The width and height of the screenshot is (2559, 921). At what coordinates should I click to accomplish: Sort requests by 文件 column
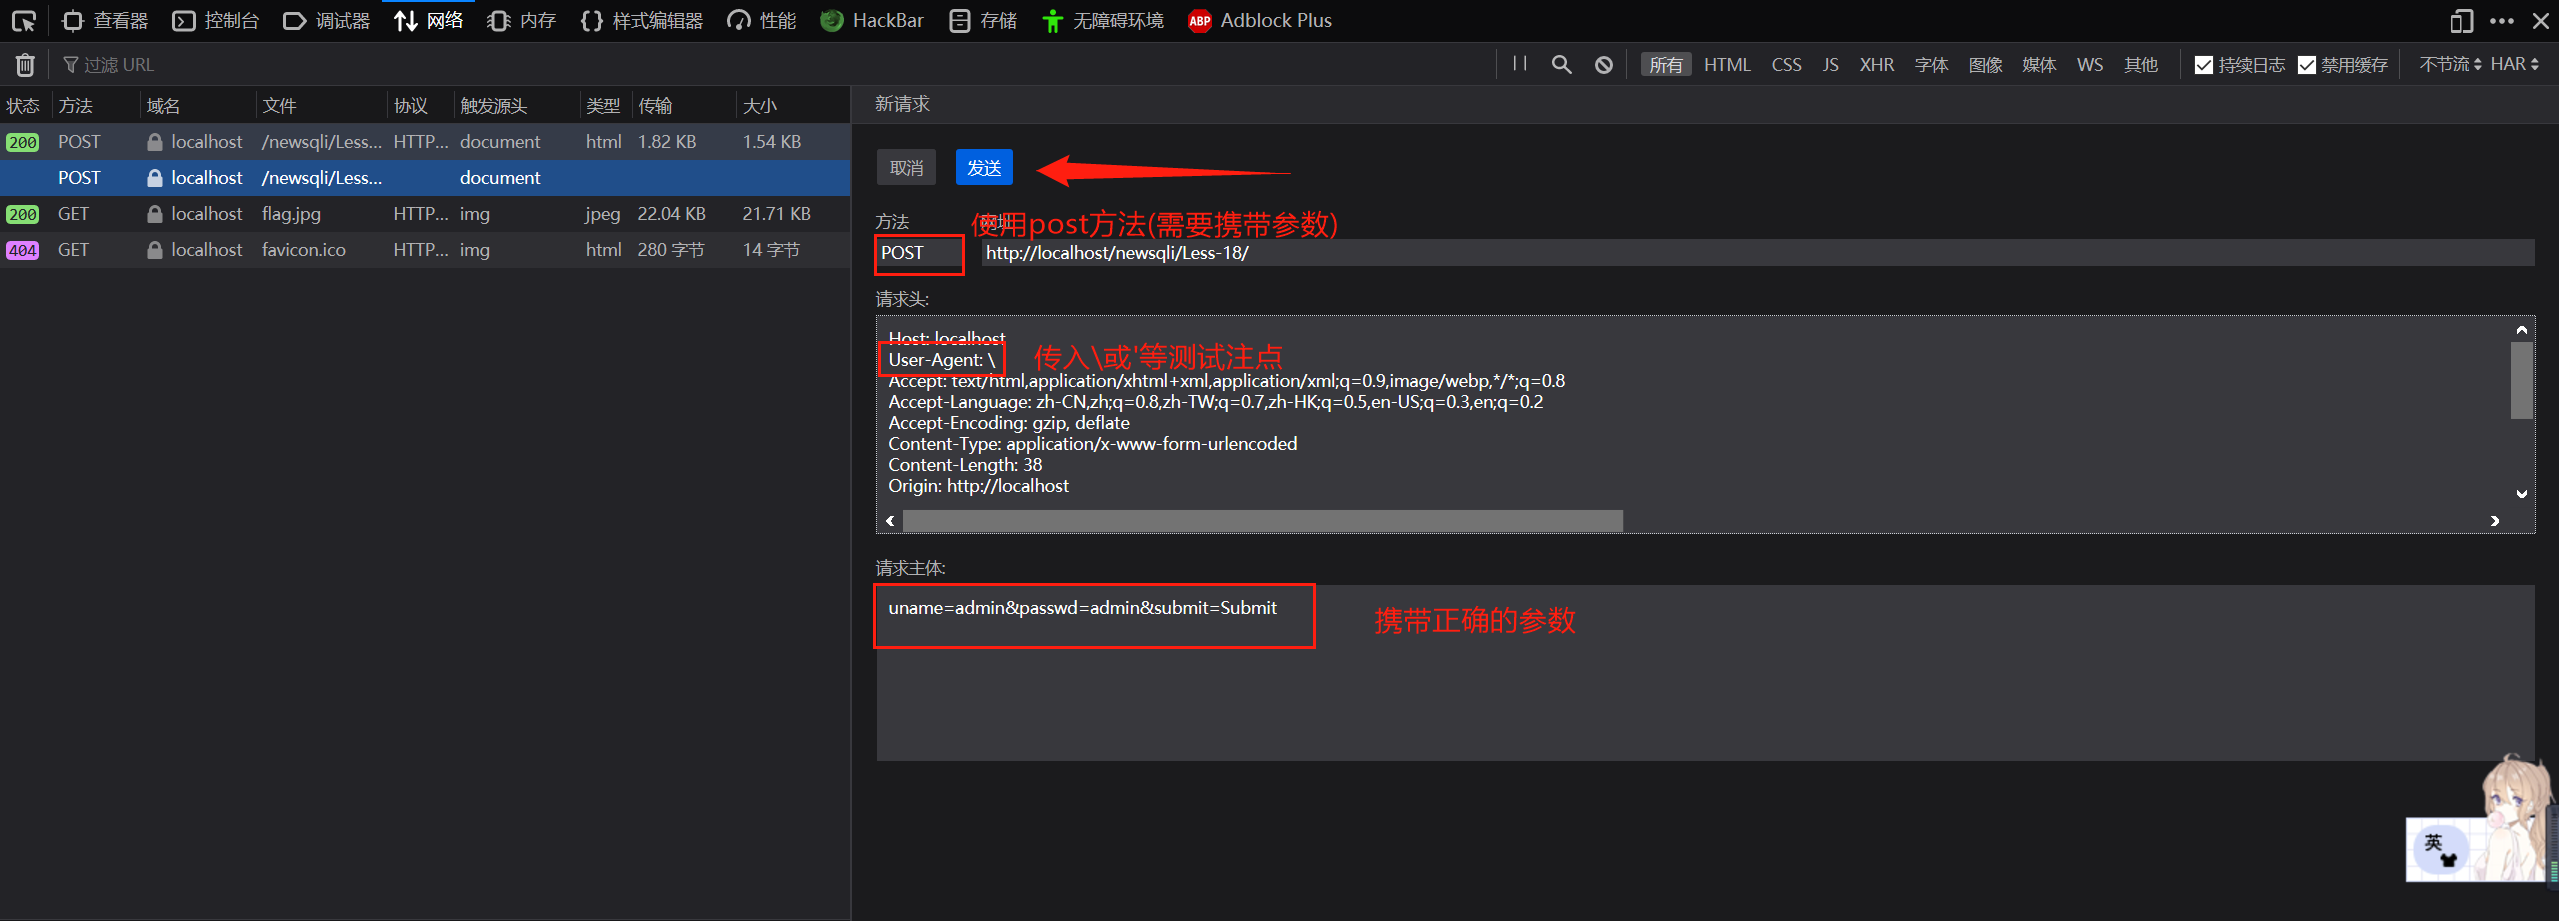(x=321, y=106)
